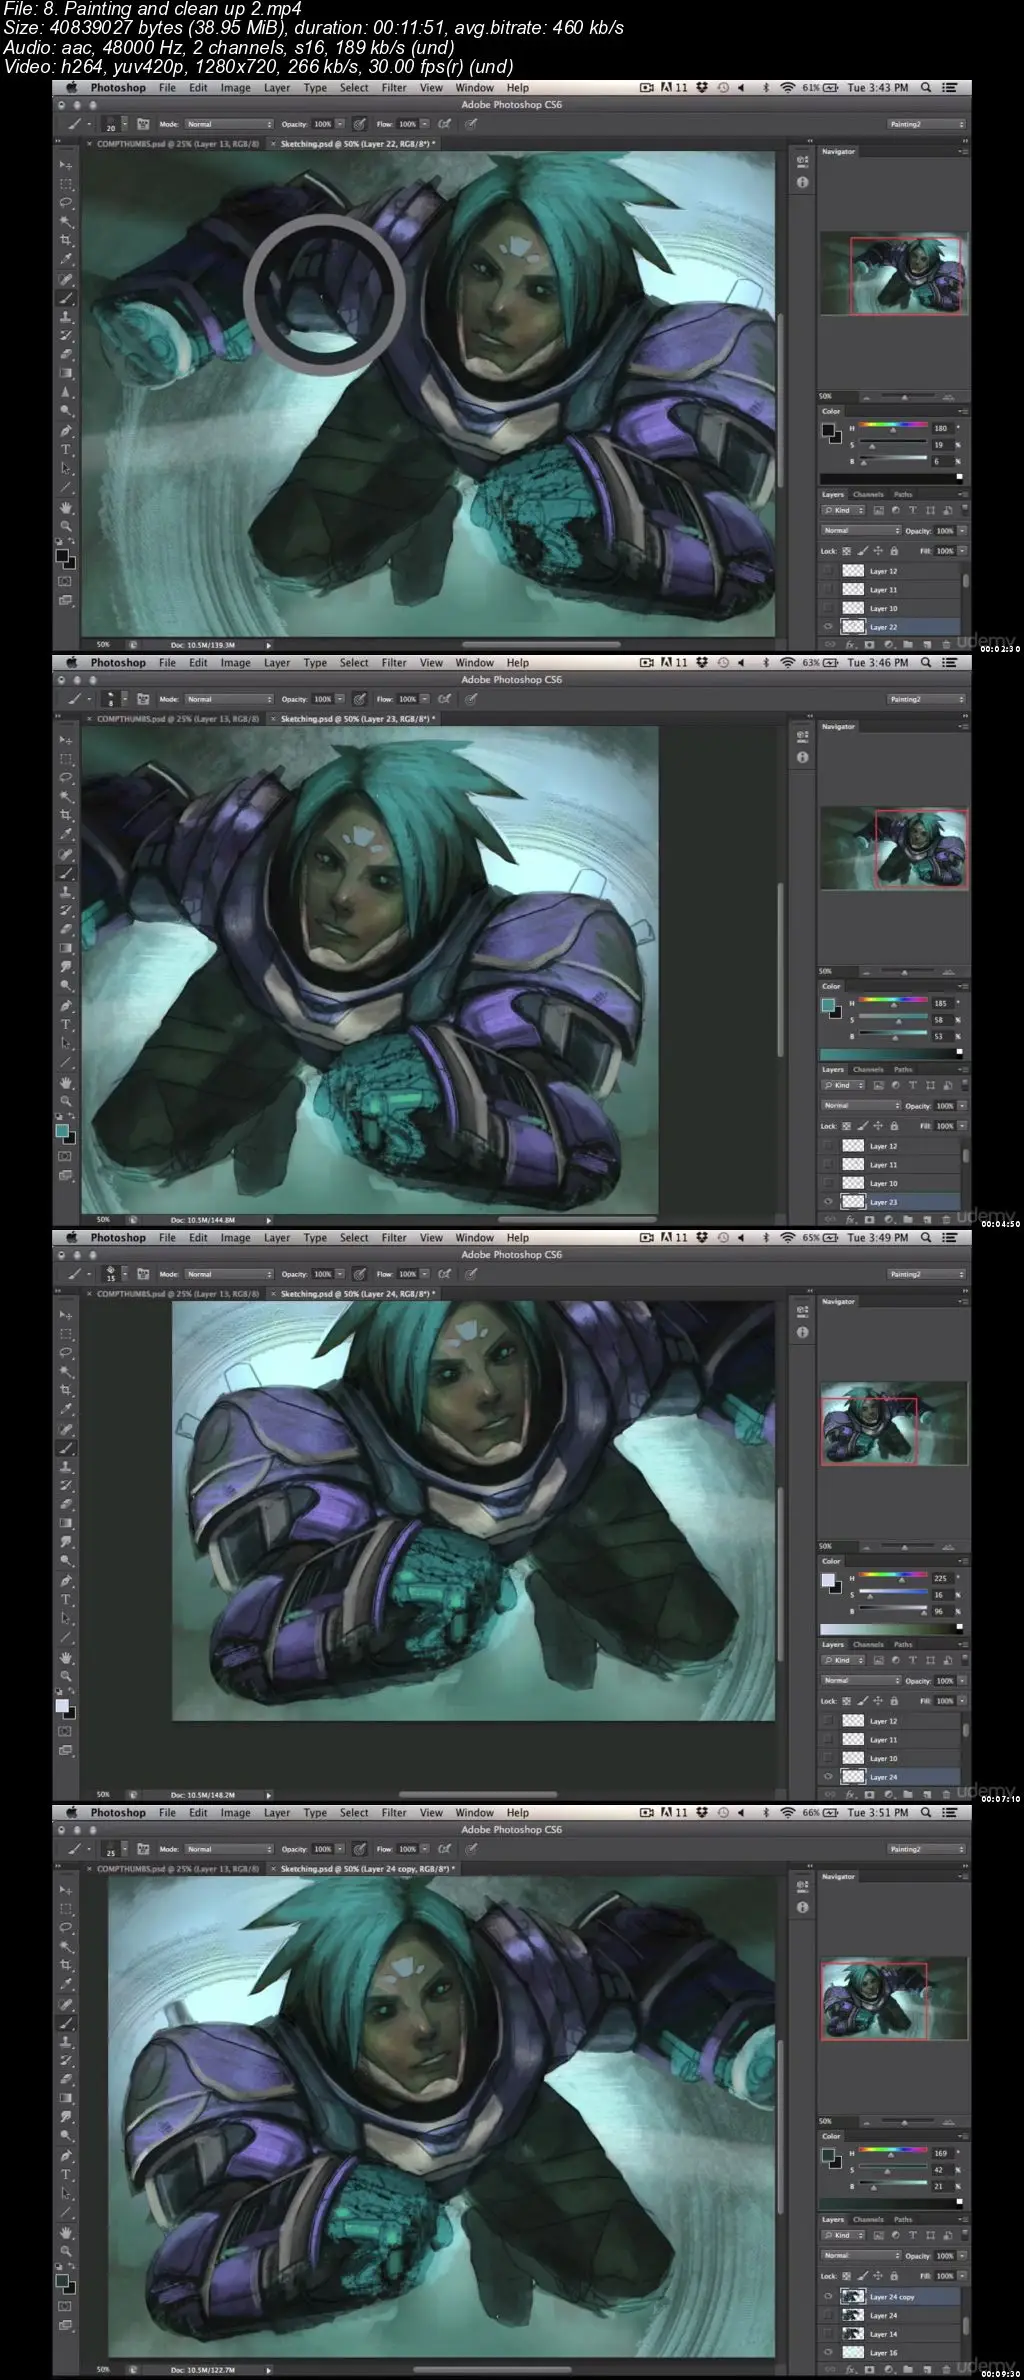Open the Filter menu in the 3:43 PM frame
The image size is (1024, 2380).
[x=394, y=88]
